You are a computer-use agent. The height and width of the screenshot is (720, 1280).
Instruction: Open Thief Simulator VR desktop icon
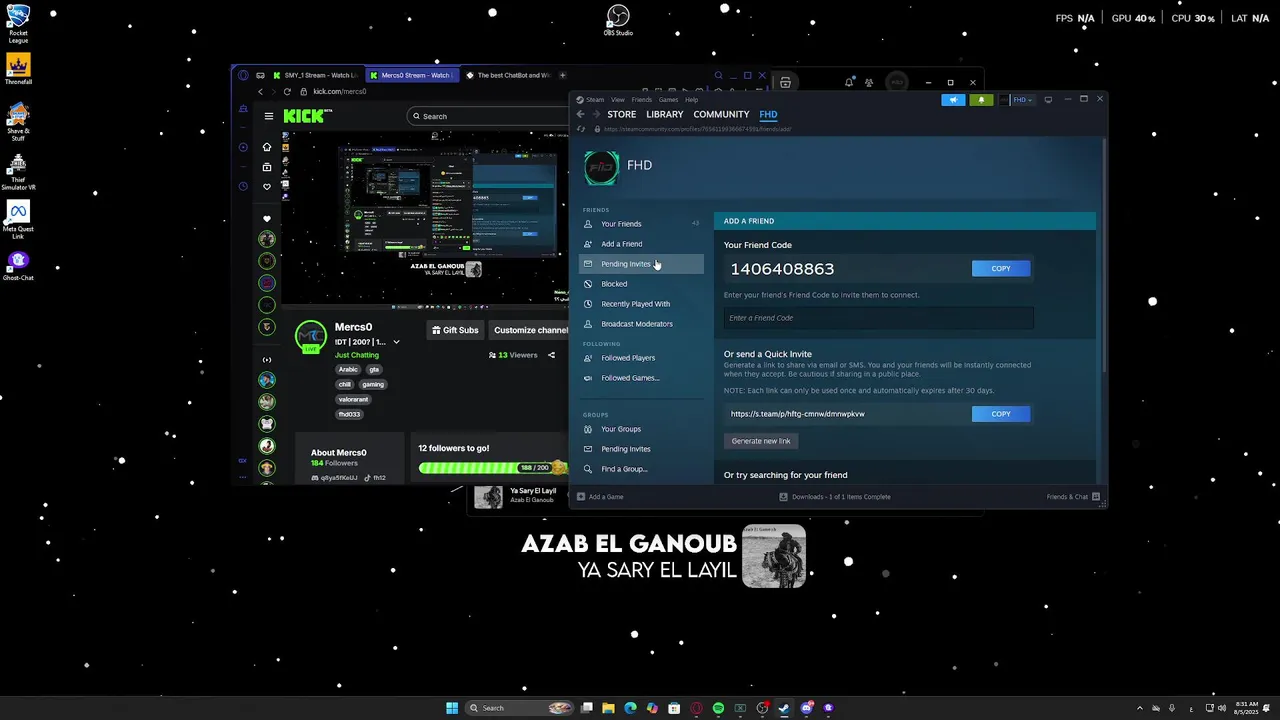18,172
